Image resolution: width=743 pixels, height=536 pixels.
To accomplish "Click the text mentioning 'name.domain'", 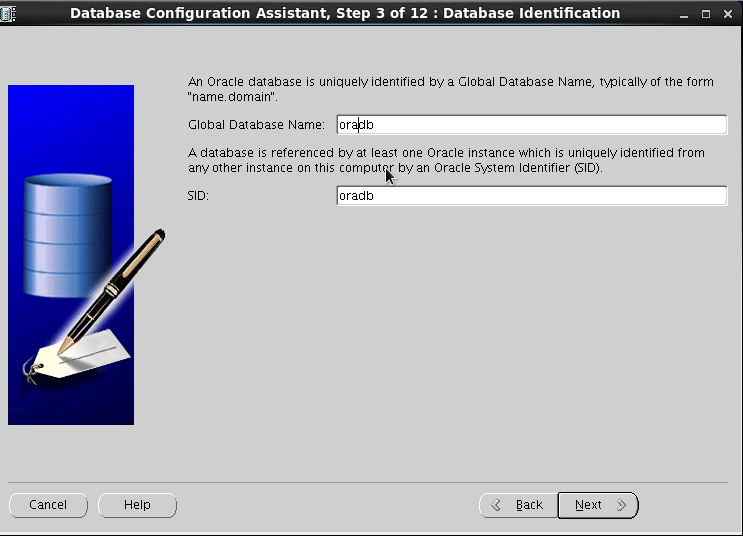I will tap(451, 89).
